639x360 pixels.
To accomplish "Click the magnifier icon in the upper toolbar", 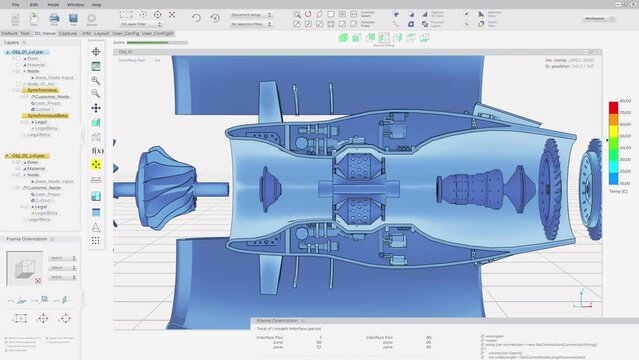I will click(297, 15).
